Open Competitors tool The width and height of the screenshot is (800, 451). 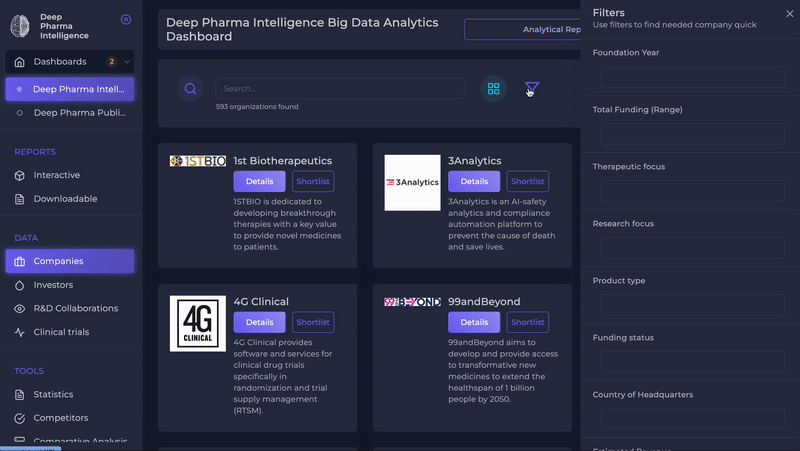(61, 418)
